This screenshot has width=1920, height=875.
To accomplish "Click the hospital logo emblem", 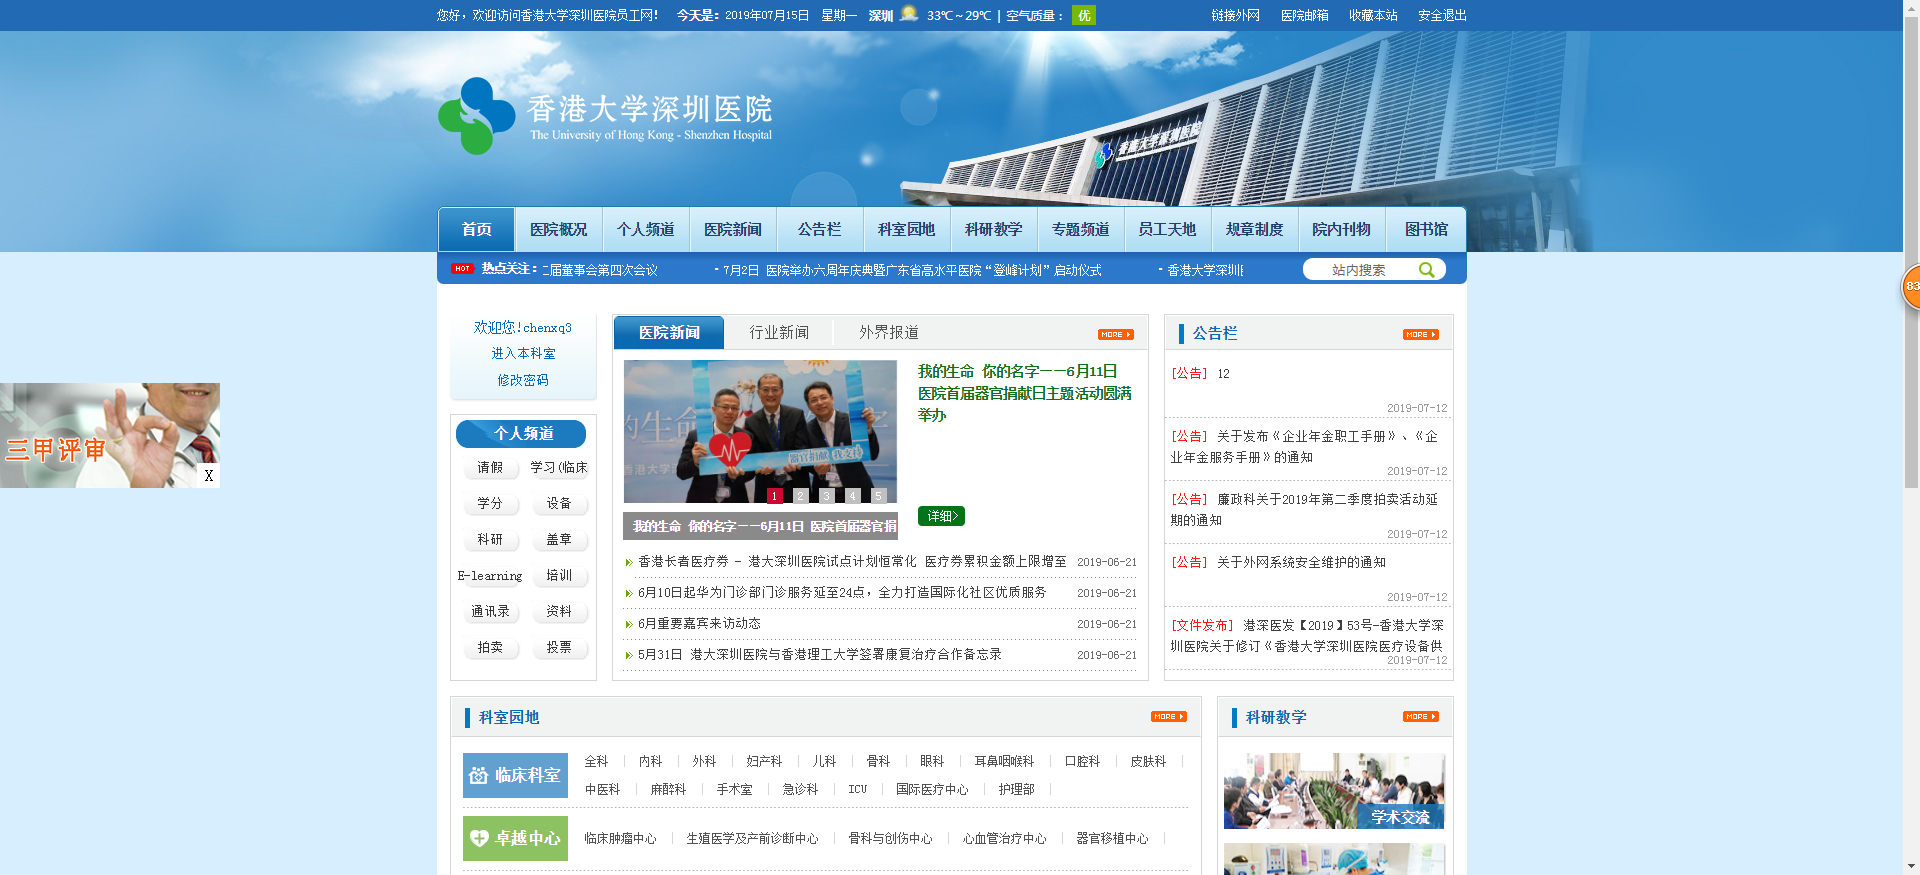I will (476, 116).
